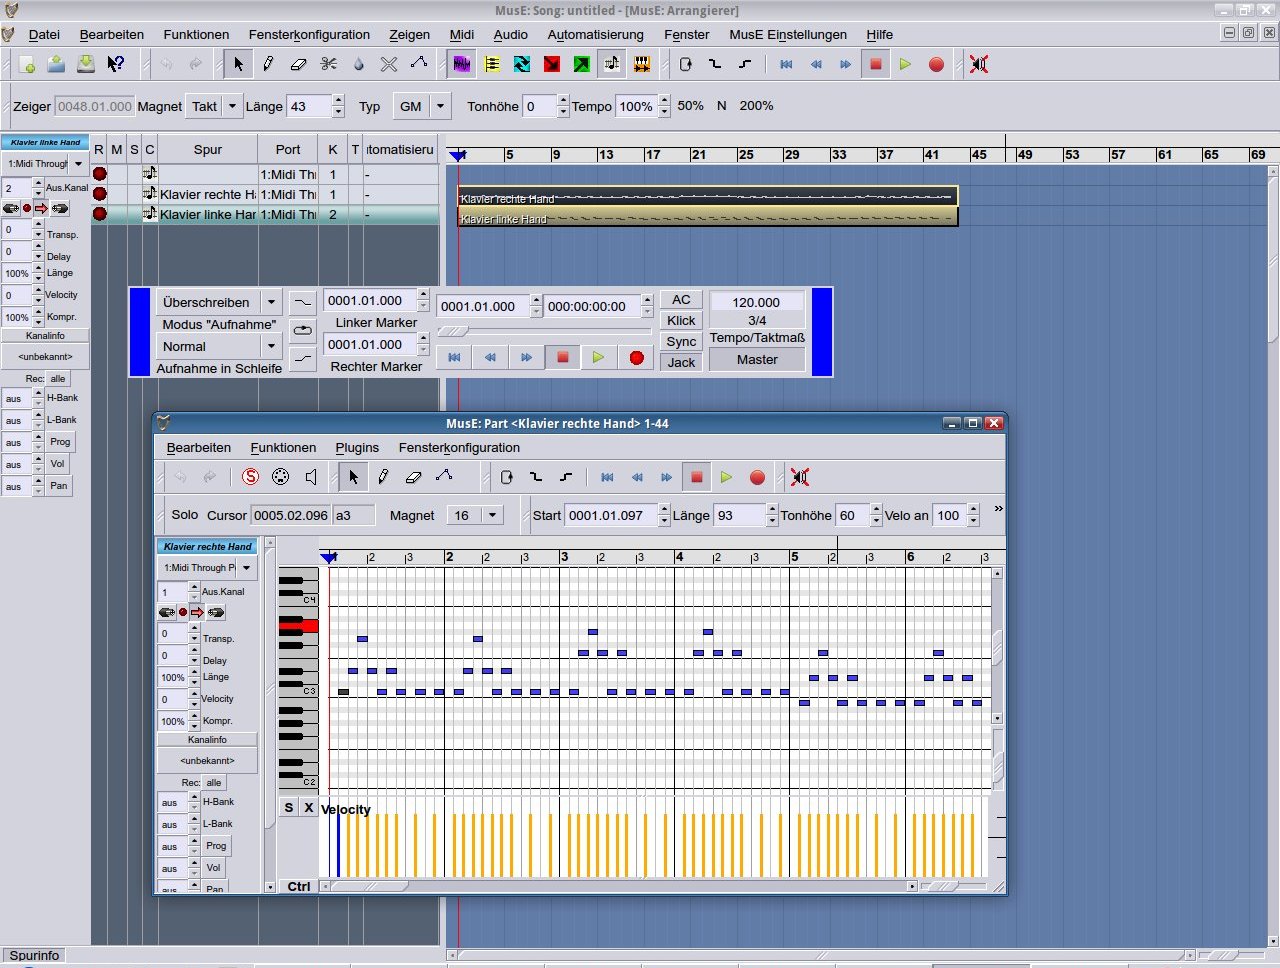Toggle the Master tempo button
This screenshot has height=968, width=1280.
[x=757, y=360]
